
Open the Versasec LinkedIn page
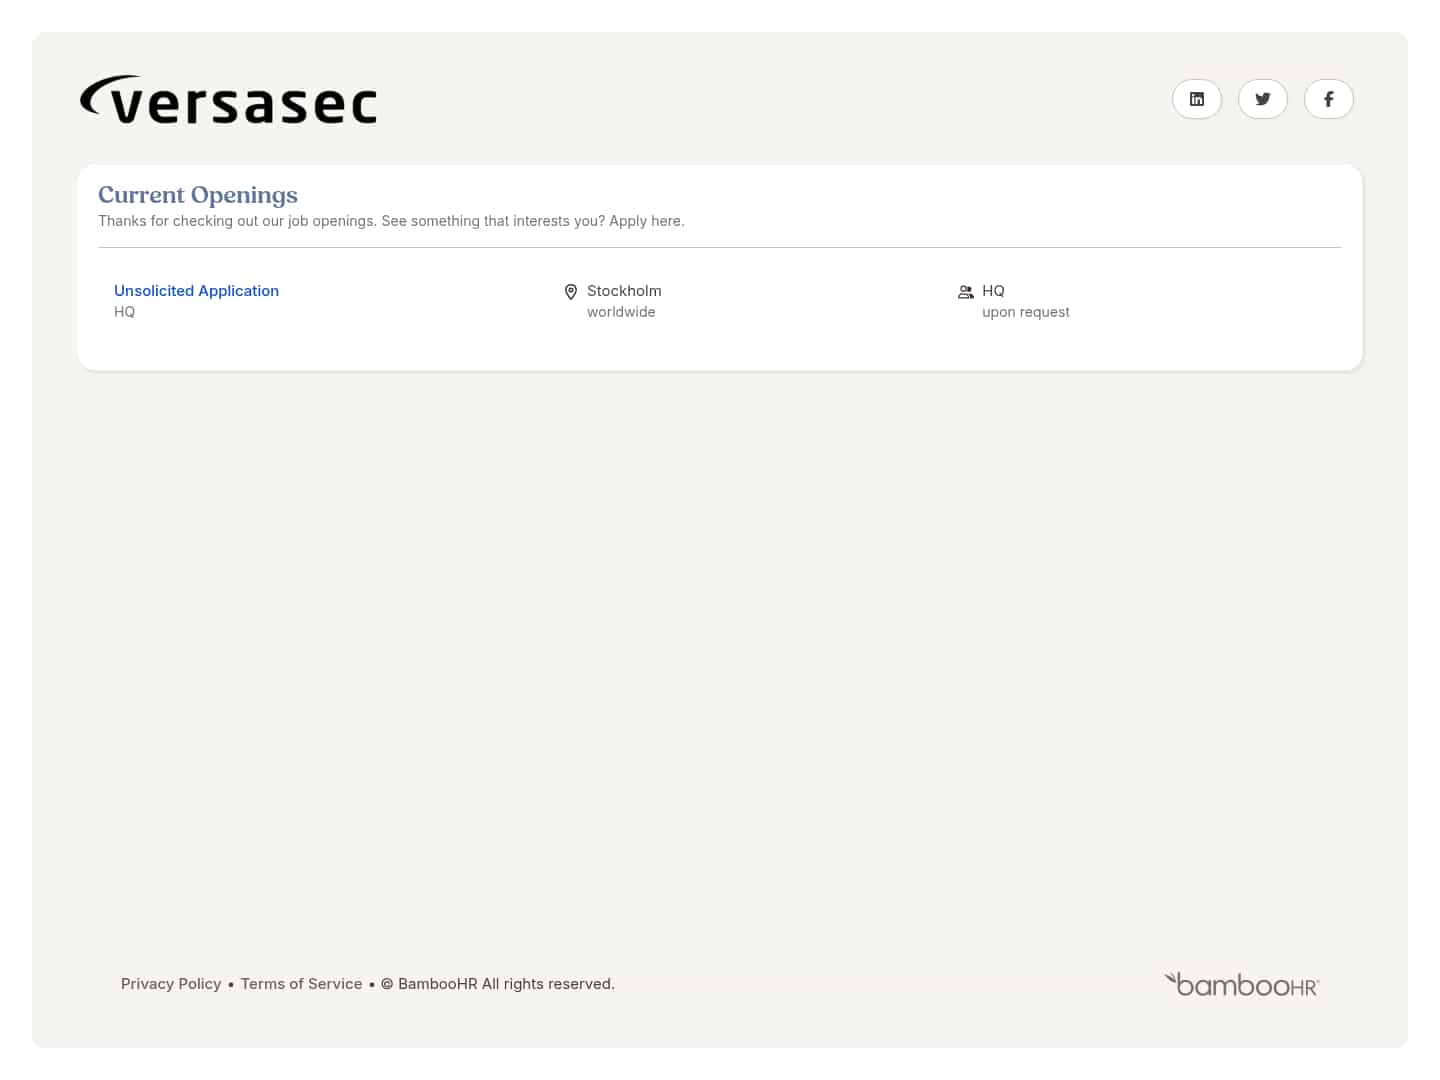[1197, 99]
